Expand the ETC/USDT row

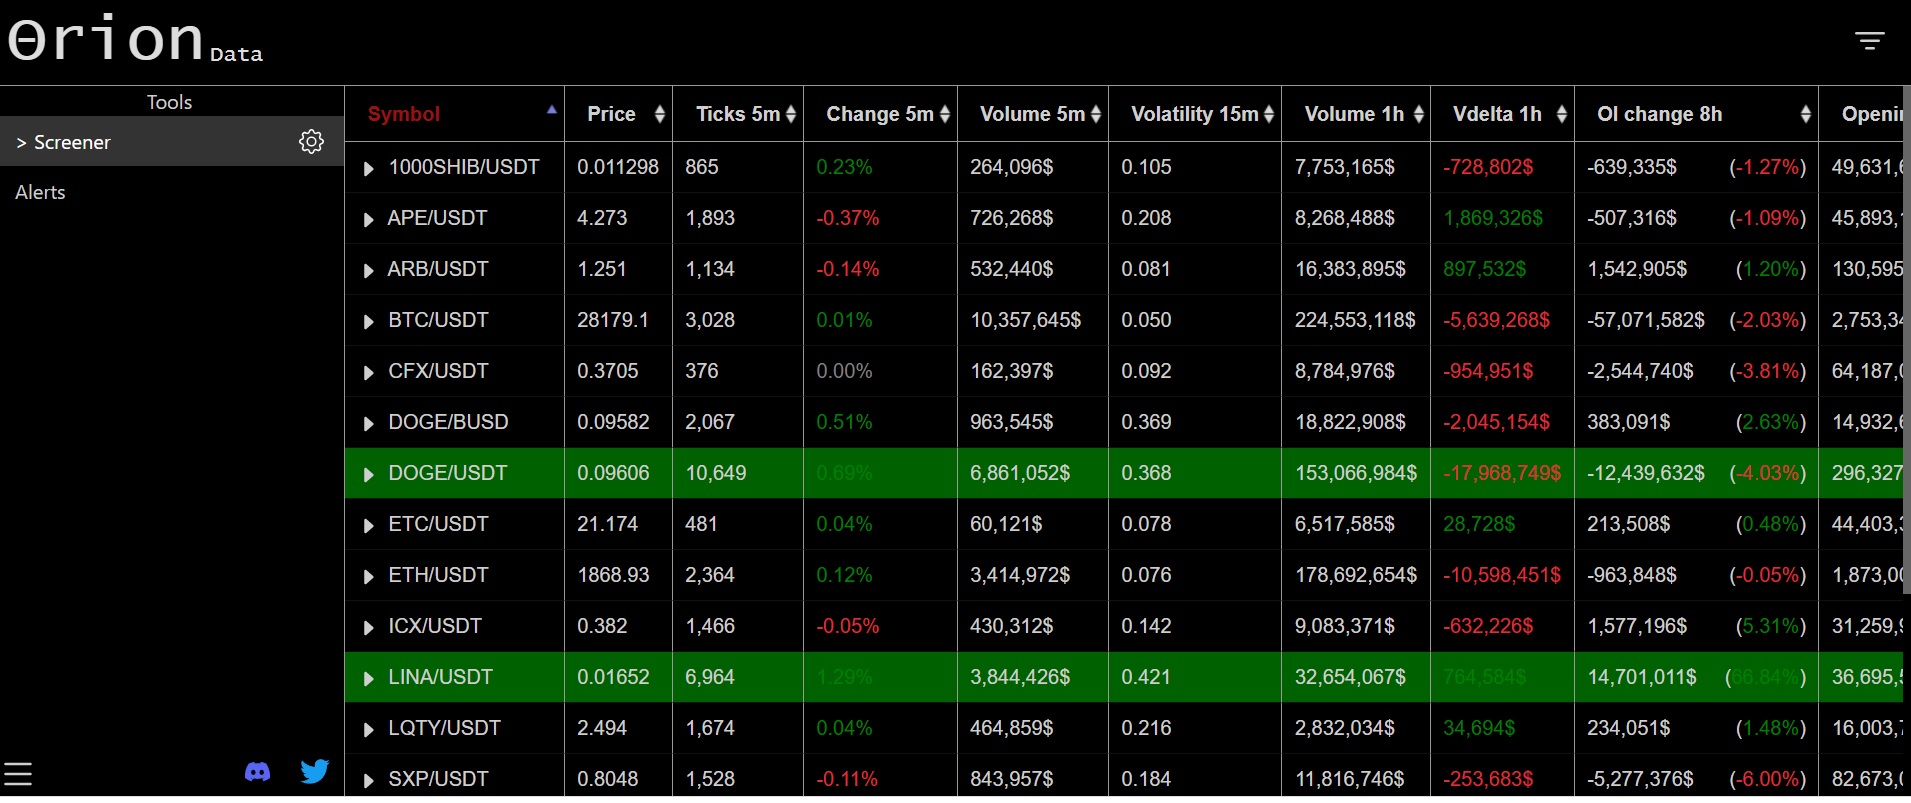[x=368, y=525]
